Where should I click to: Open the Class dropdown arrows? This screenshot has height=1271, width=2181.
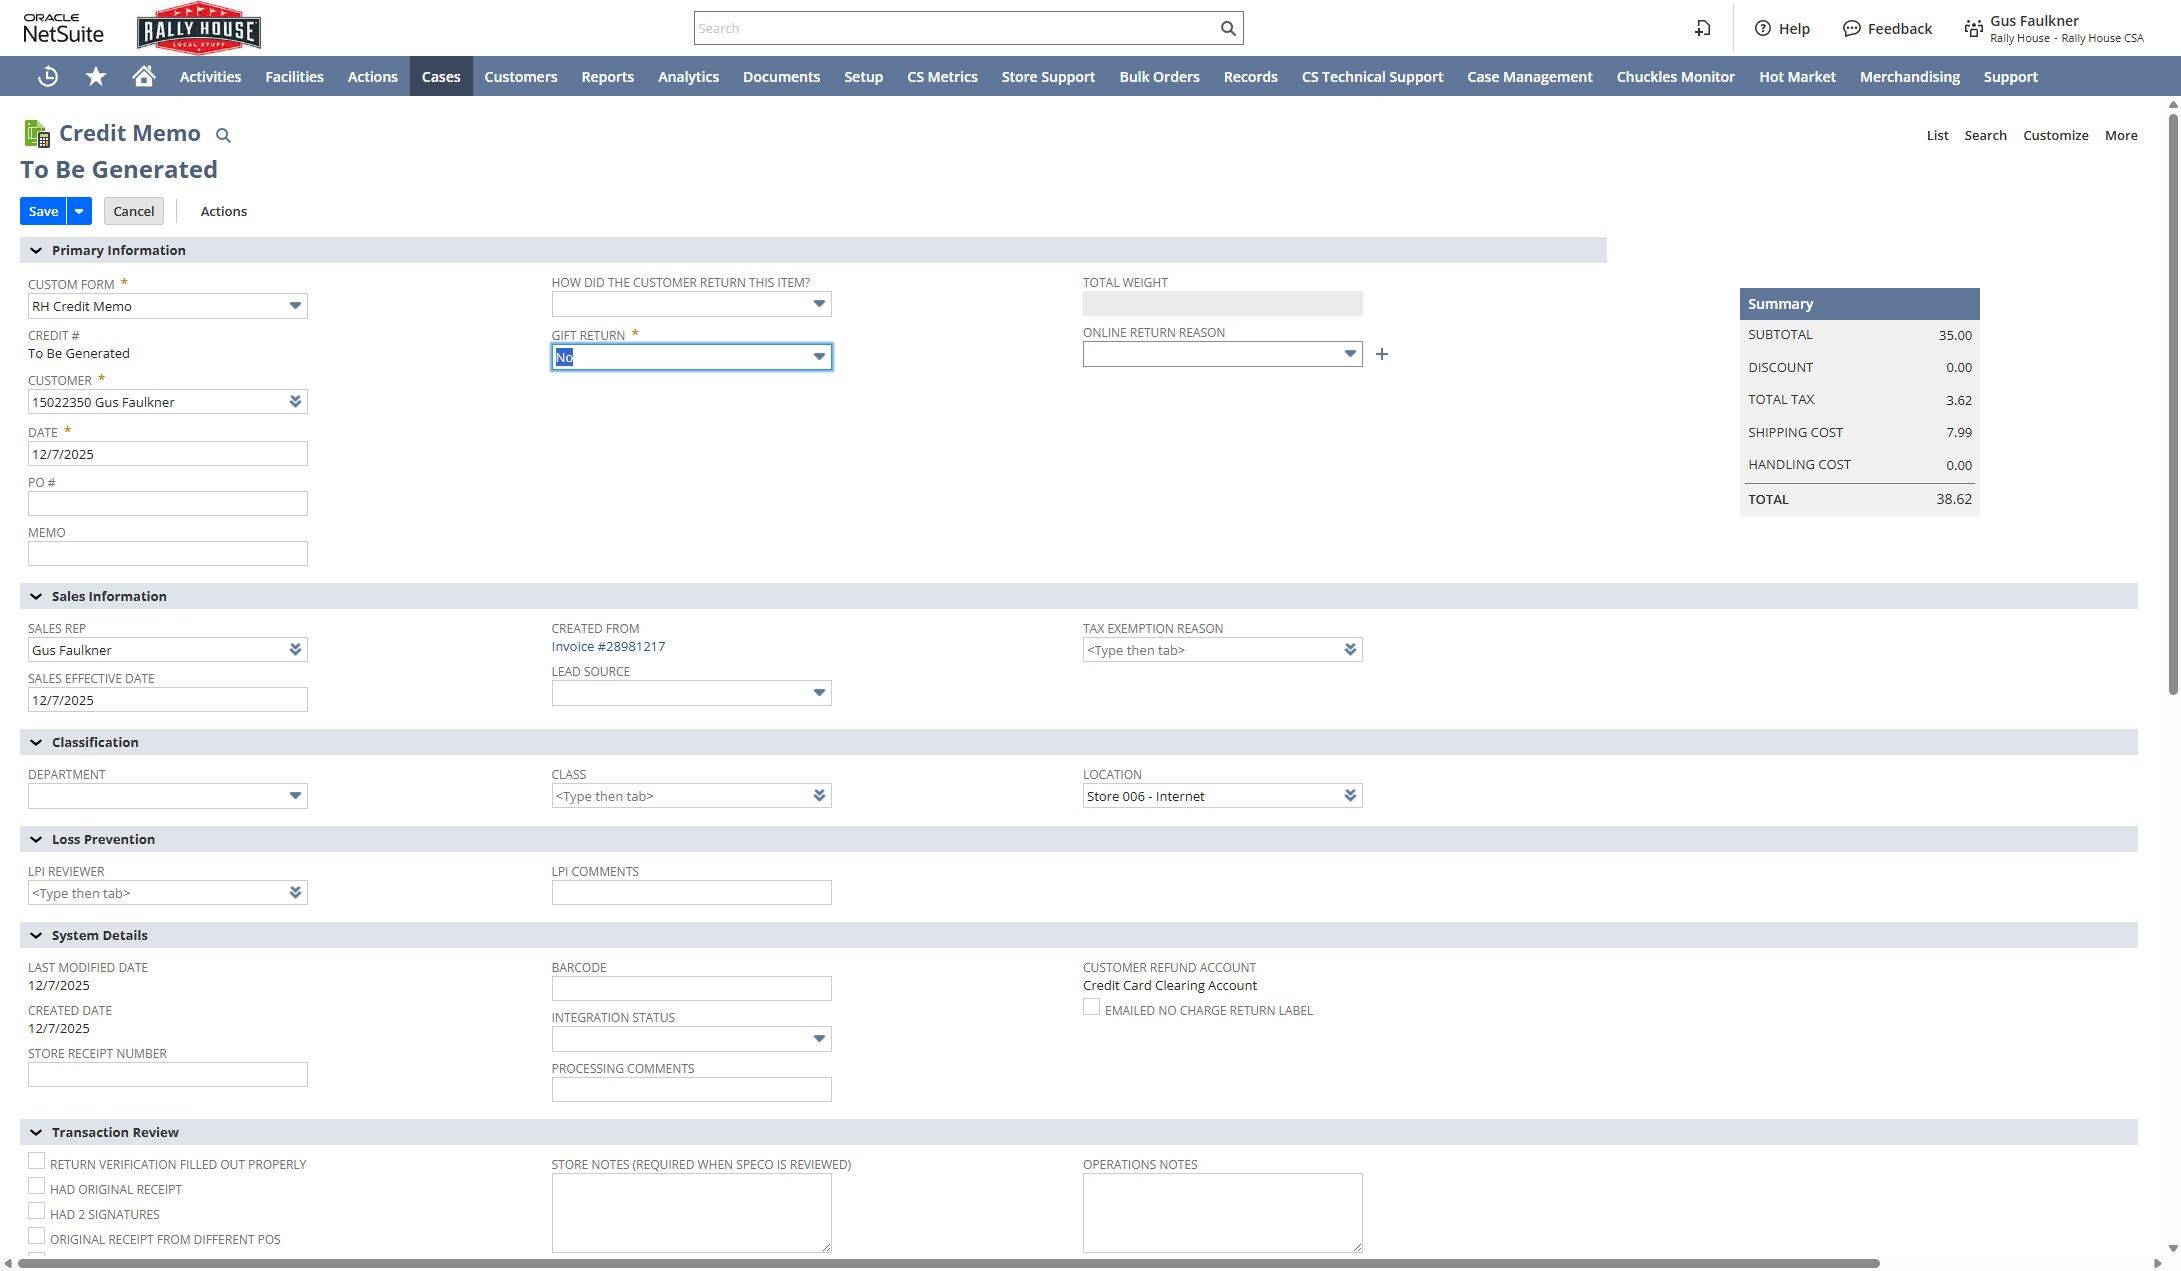819,796
